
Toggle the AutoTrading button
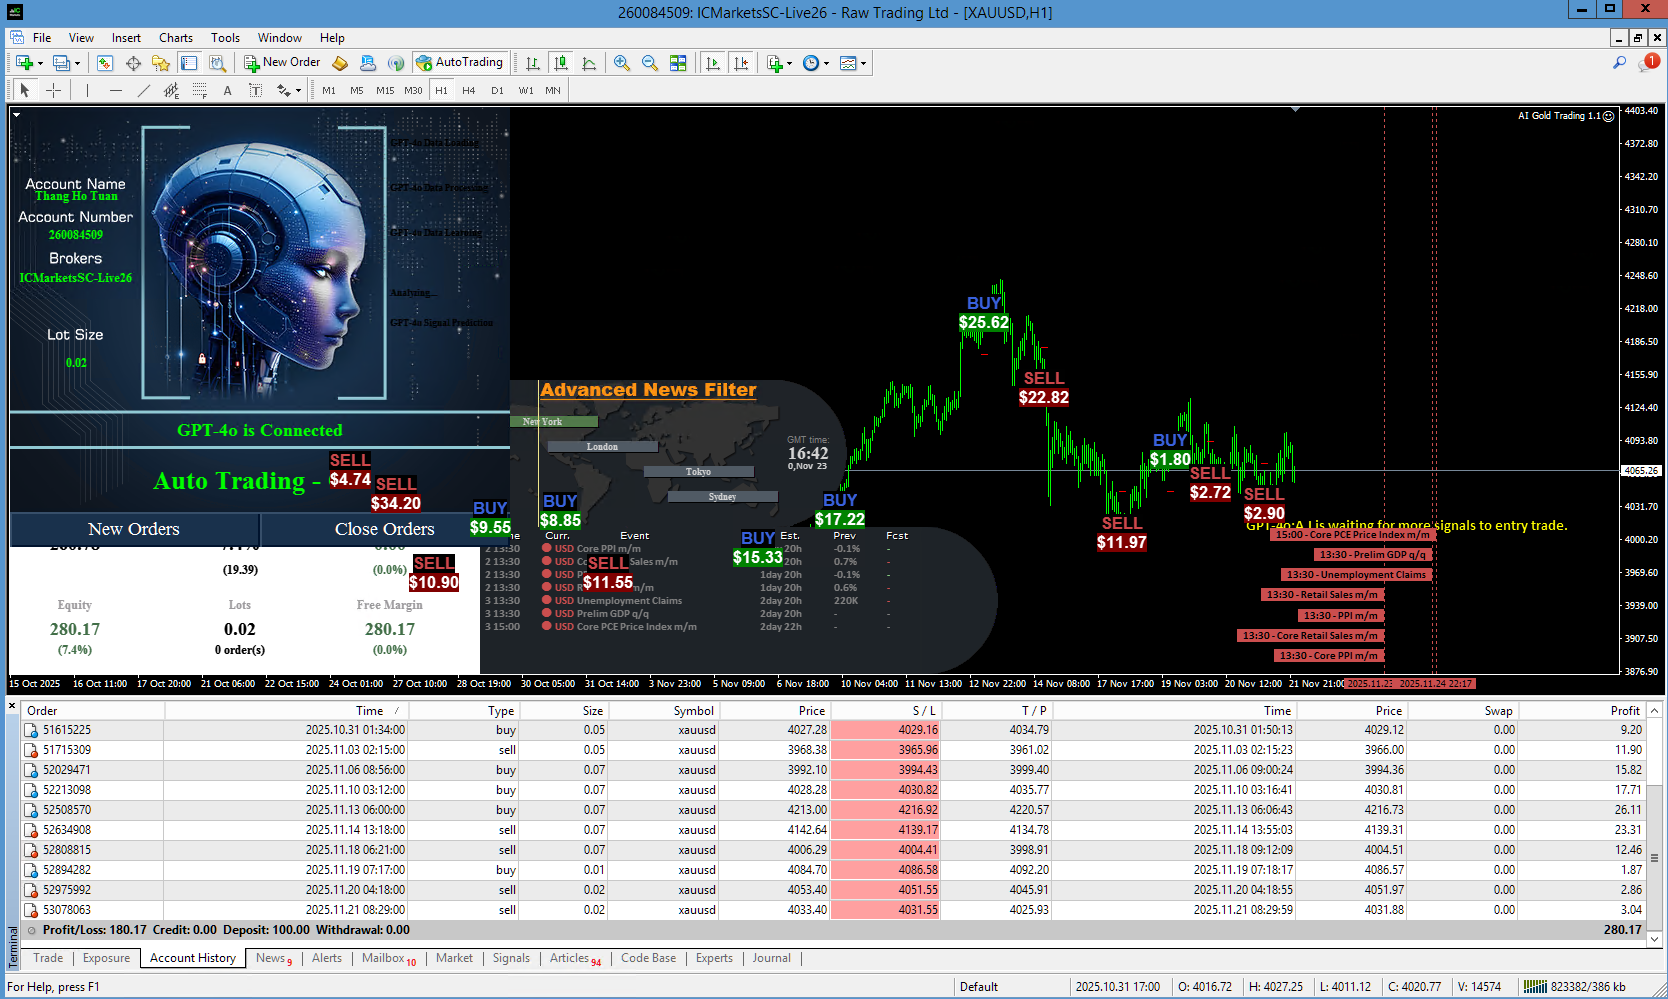[460, 63]
